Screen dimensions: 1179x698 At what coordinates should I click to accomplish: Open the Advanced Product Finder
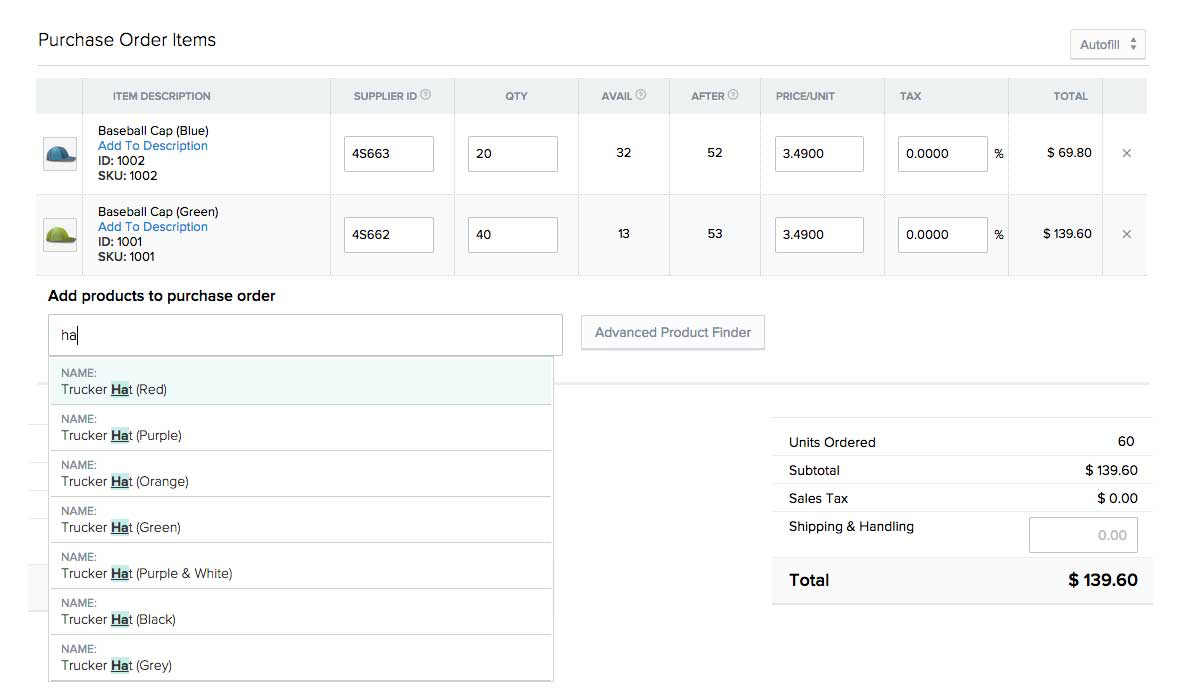coord(673,333)
